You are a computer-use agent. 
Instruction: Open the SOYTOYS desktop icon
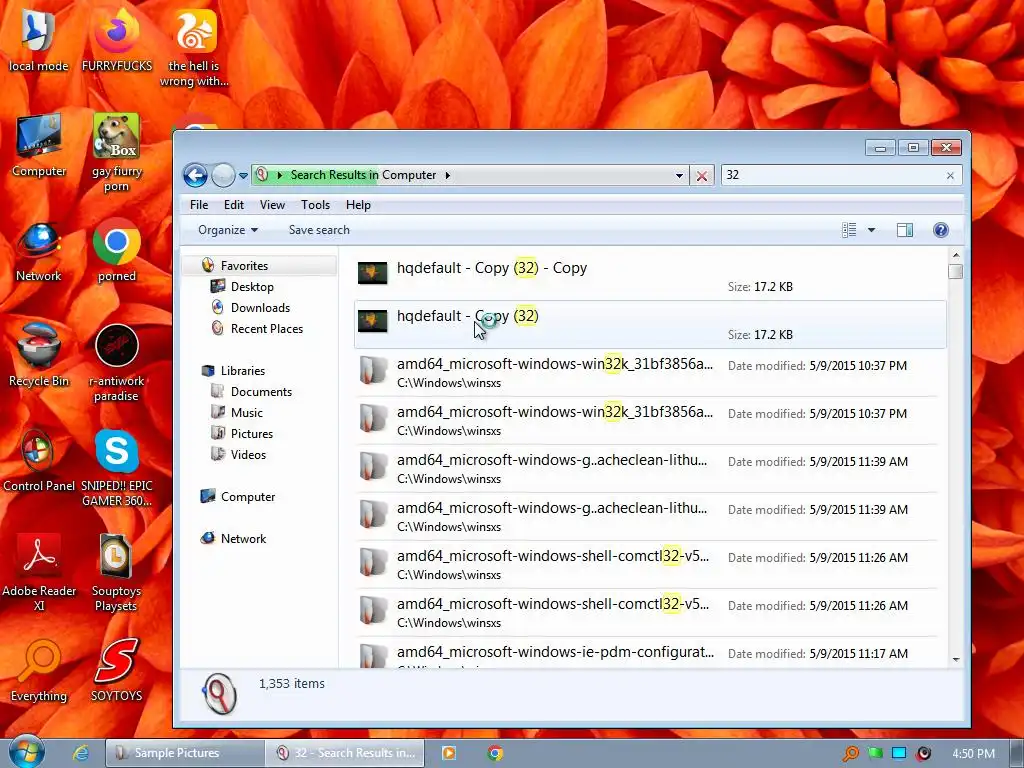116,671
